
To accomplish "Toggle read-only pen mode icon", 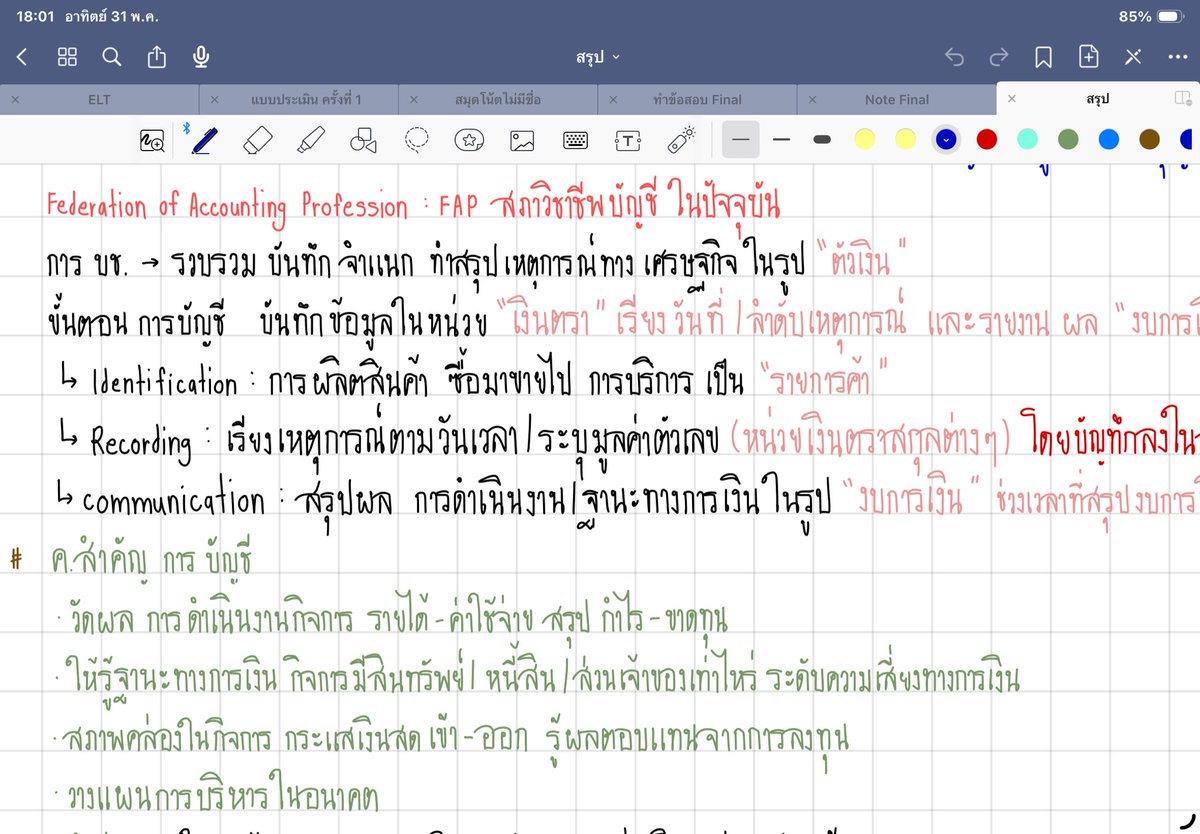I will tap(1134, 57).
